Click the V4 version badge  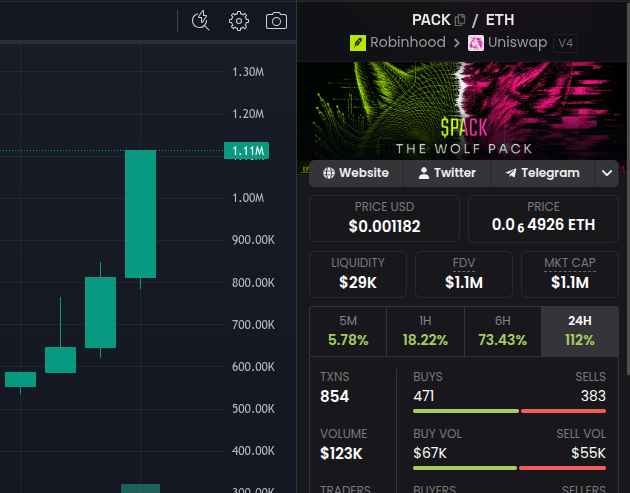(565, 43)
